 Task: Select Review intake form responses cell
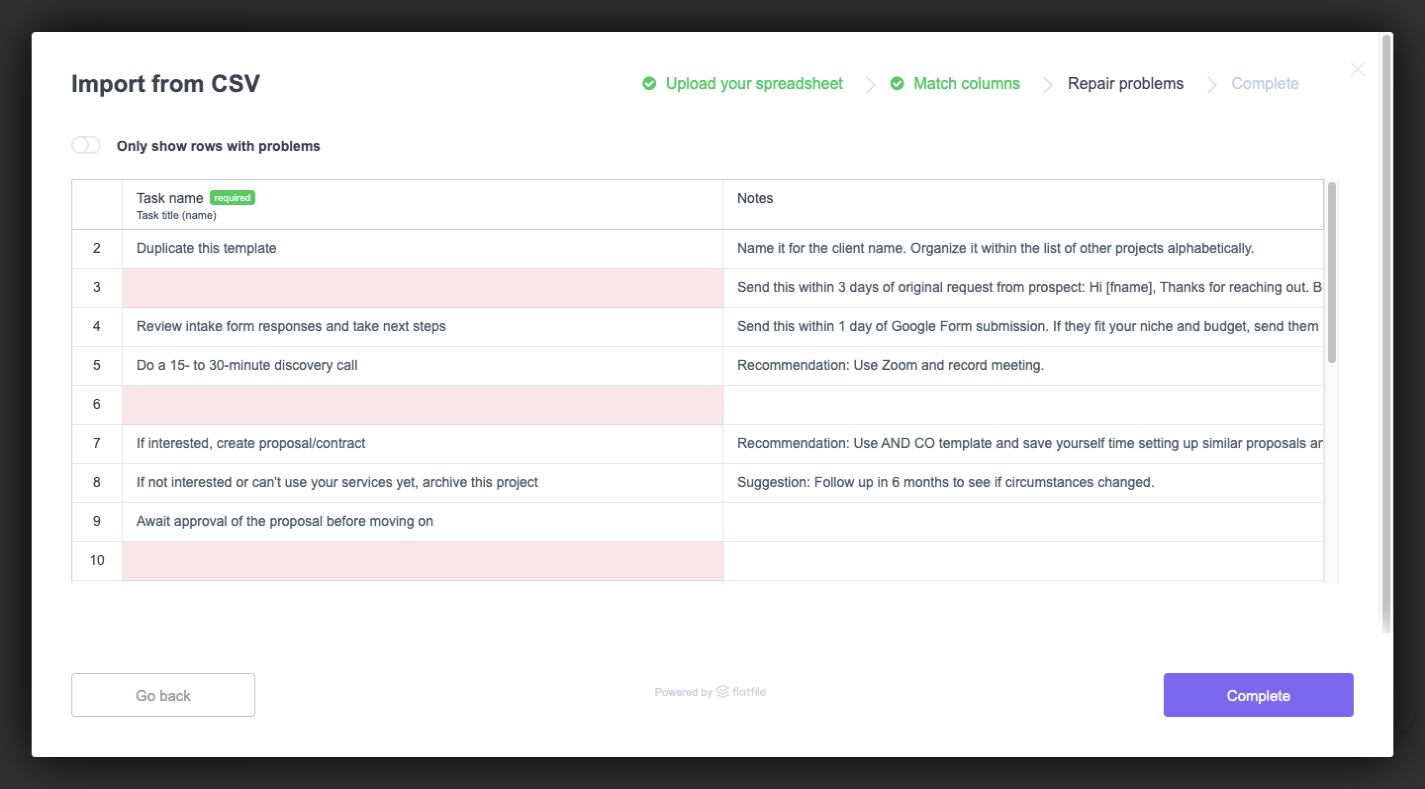click(422, 327)
